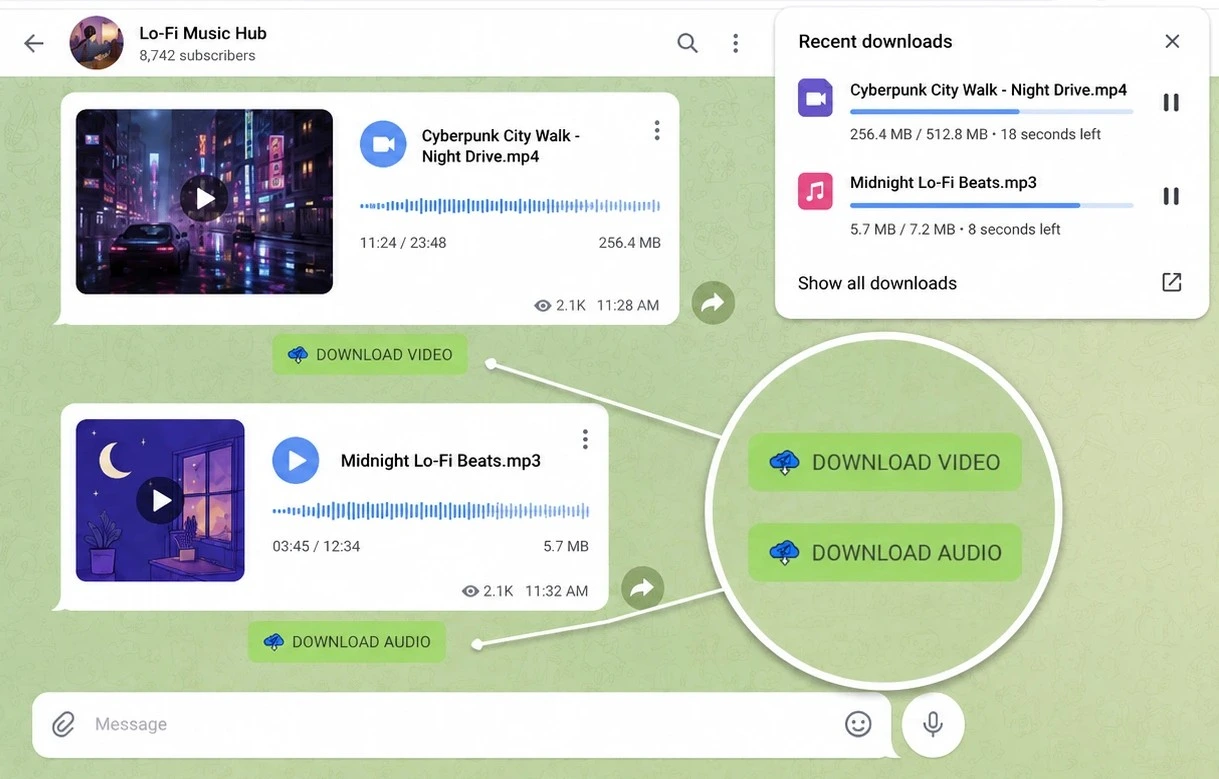This screenshot has width=1219, height=779.
Task: Open the channel header three-dot menu
Action: point(735,43)
